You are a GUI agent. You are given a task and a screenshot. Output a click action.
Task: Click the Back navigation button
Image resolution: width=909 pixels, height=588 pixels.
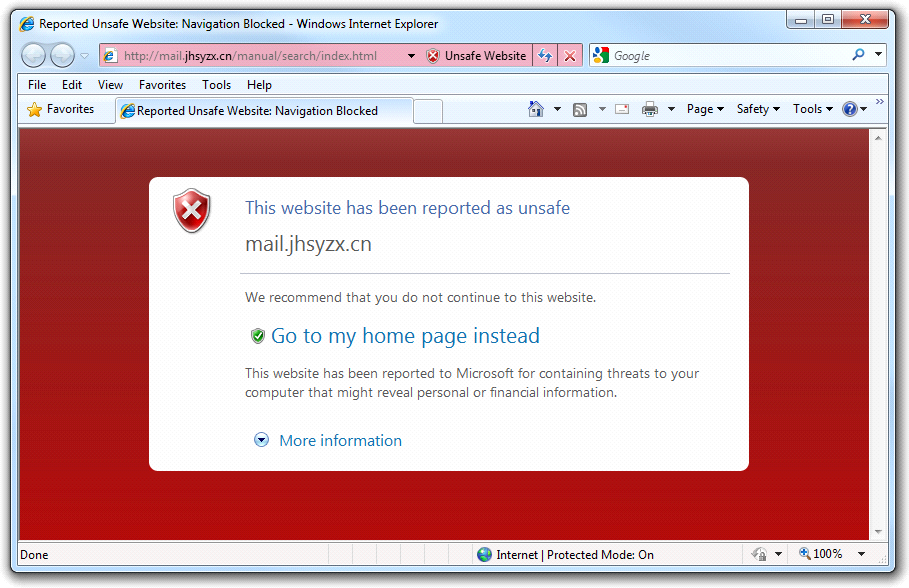pyautogui.click(x=34, y=56)
